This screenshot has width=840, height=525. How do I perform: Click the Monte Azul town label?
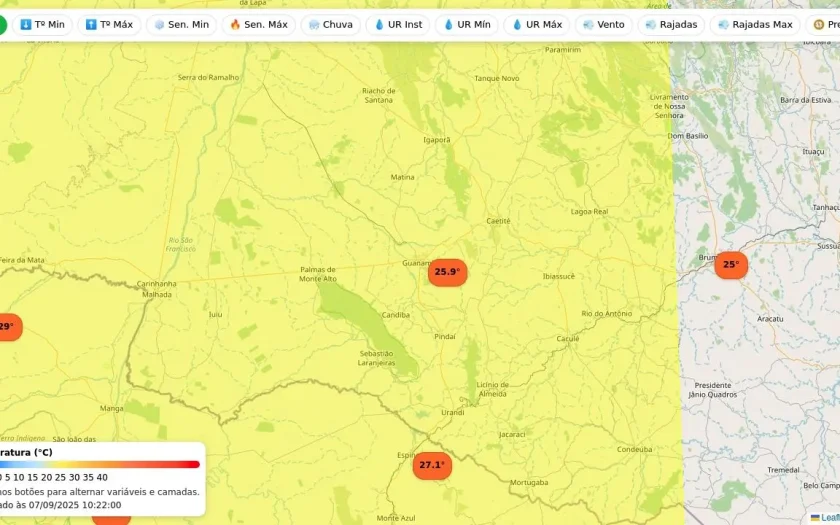[396, 518]
